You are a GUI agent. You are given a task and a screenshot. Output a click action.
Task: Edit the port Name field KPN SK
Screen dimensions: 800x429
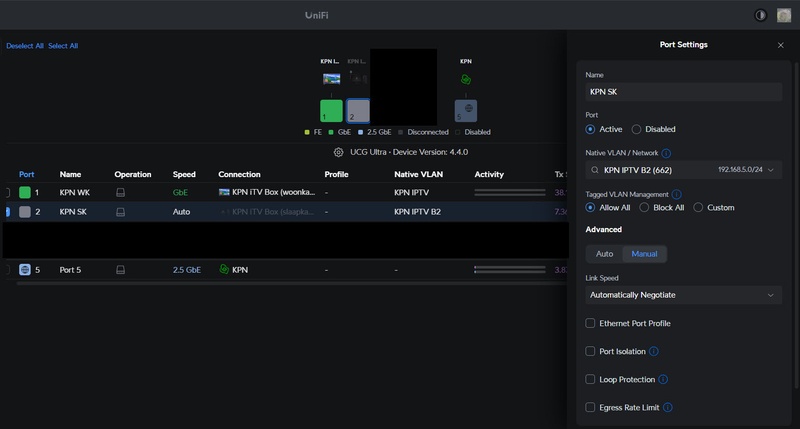[684, 92]
